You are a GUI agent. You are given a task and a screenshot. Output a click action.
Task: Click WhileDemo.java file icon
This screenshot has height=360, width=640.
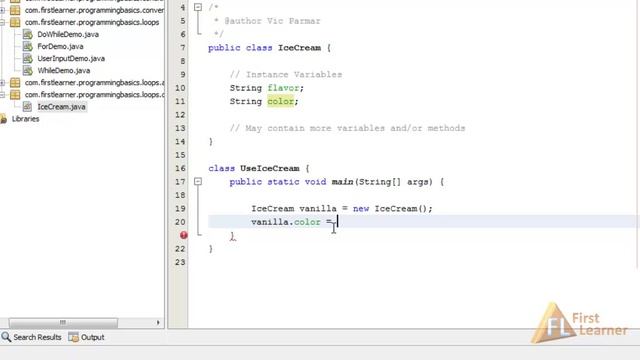(27, 71)
